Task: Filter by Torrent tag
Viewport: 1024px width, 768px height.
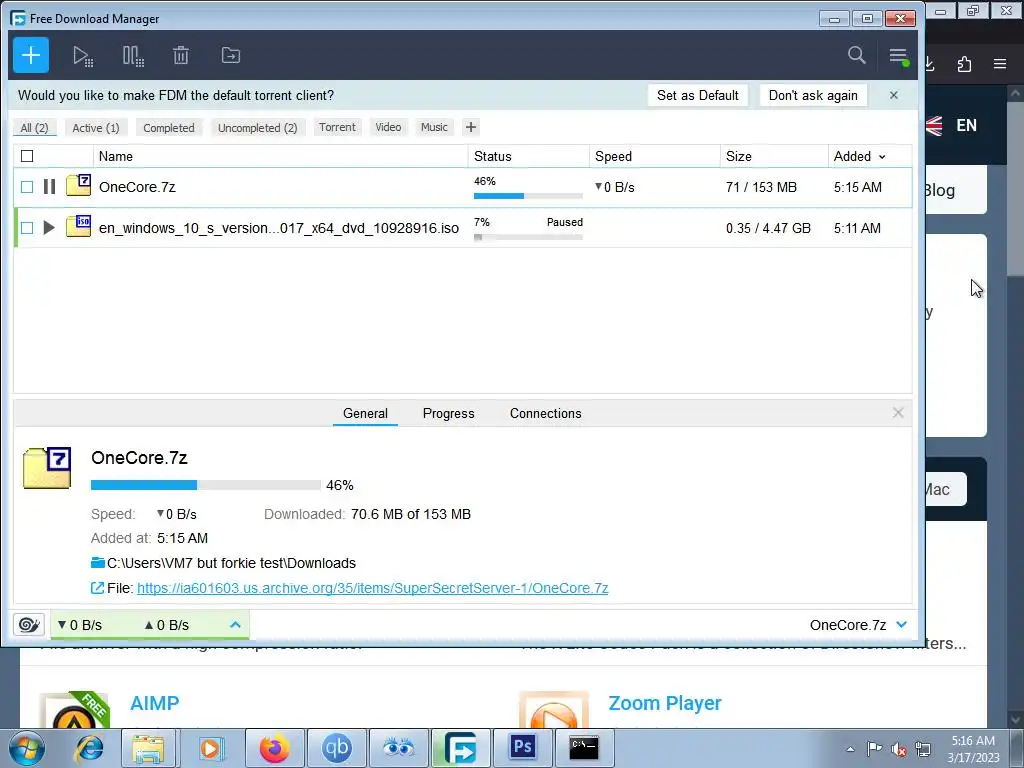Action: 338,127
